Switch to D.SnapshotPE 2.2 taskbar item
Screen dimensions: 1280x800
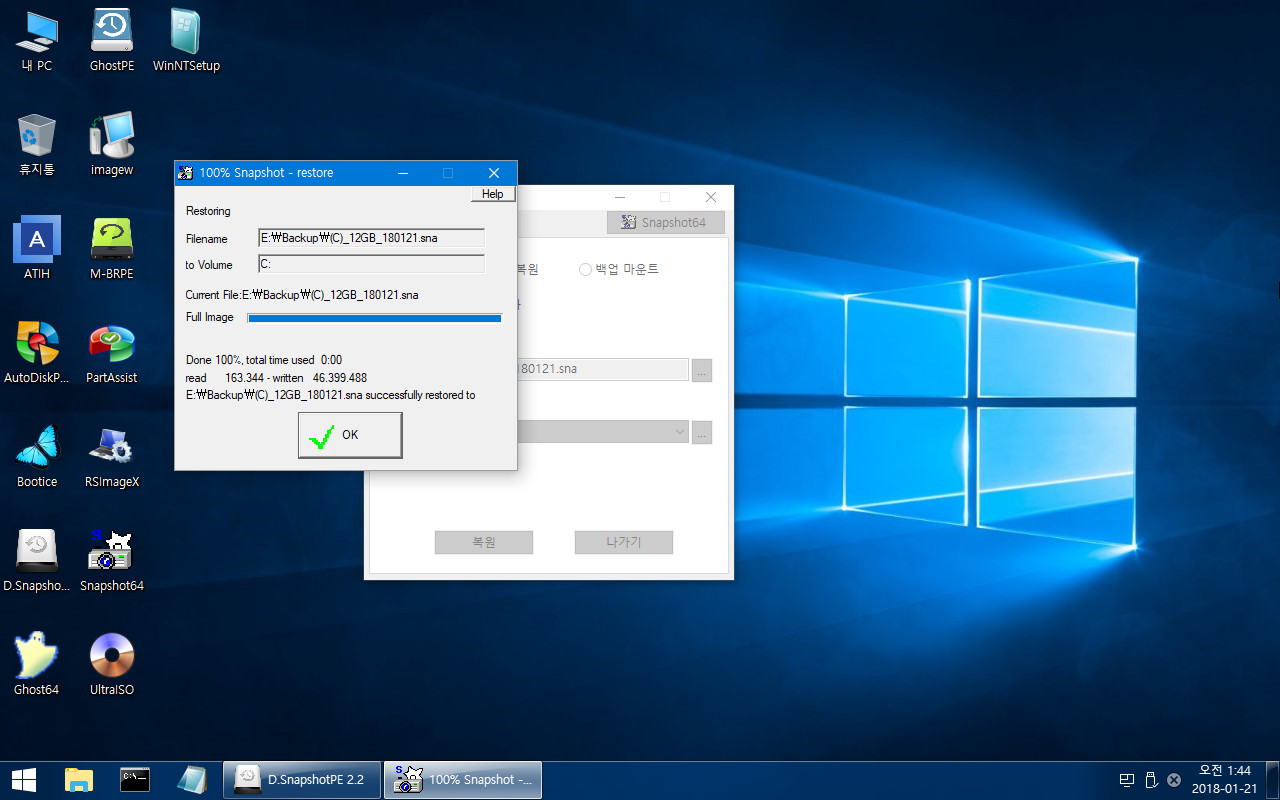pos(302,780)
